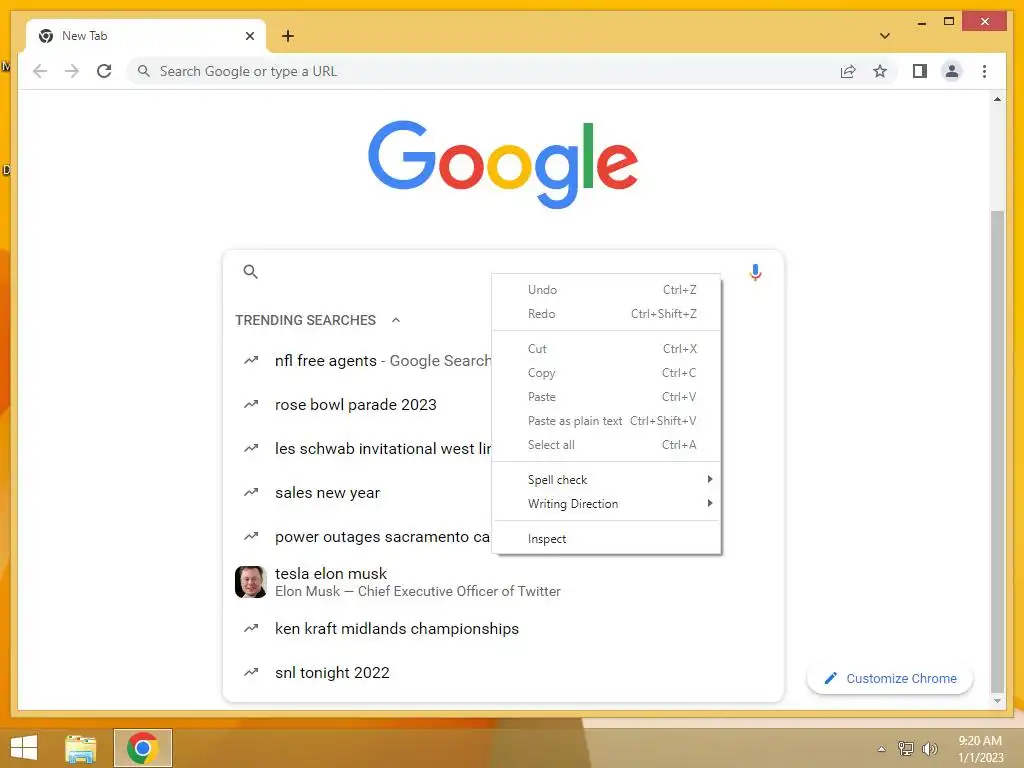This screenshot has width=1024, height=768.
Task: Click the Chrome taskbar icon
Action: [142, 748]
